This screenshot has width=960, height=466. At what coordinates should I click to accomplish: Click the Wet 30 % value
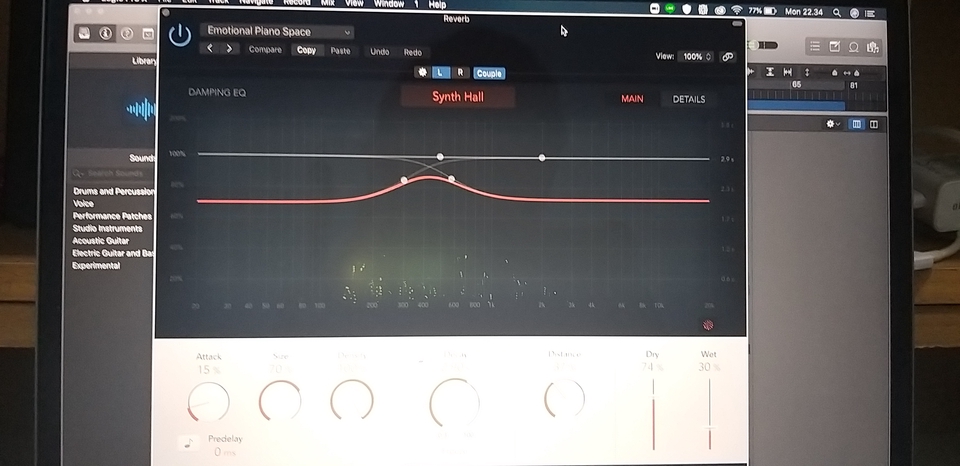tap(709, 367)
